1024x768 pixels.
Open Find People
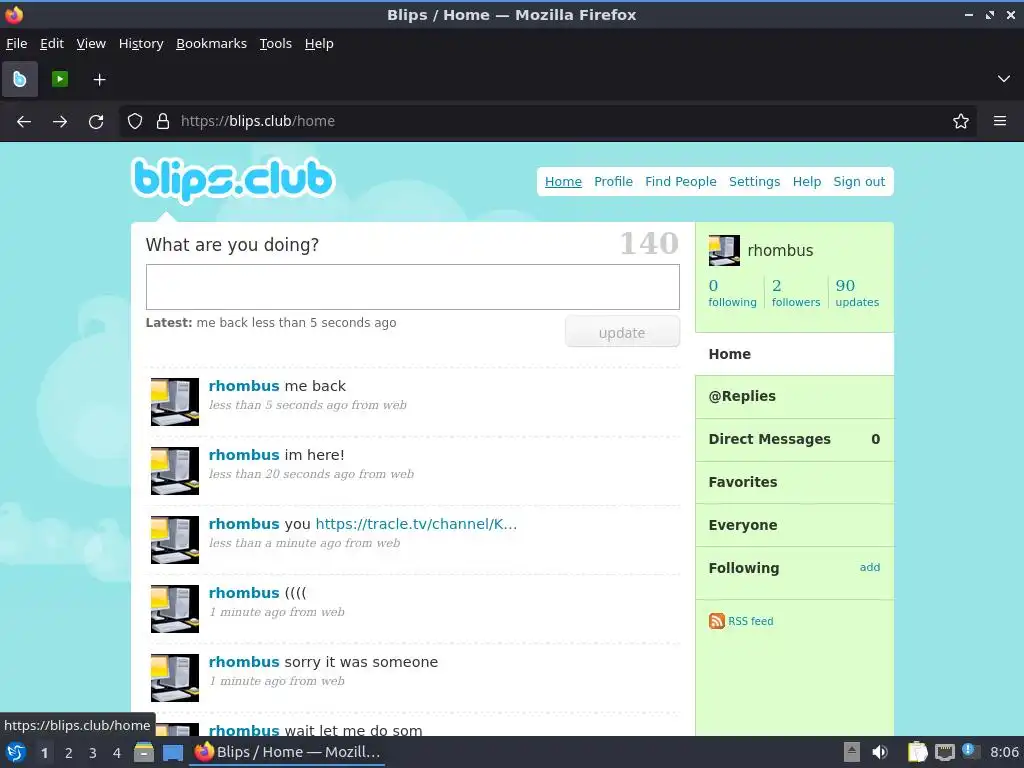[680, 182]
